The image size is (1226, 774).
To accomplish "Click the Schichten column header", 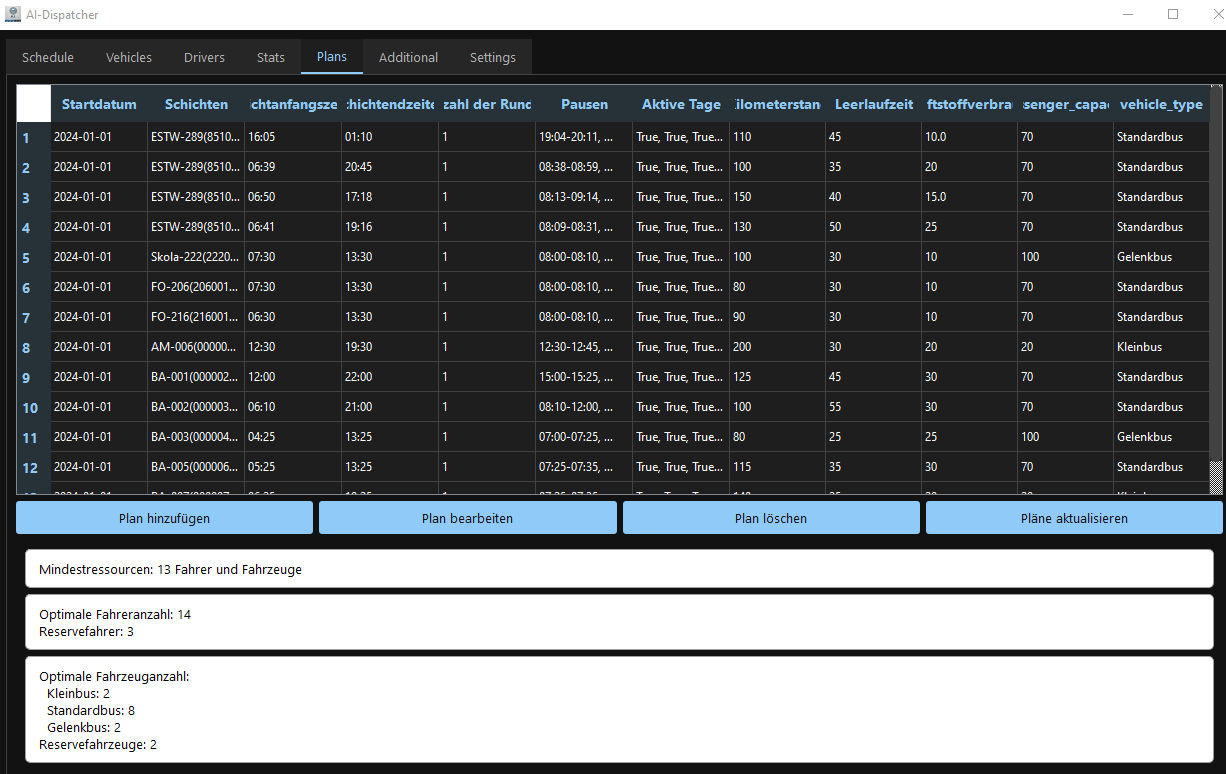I will (x=196, y=104).
